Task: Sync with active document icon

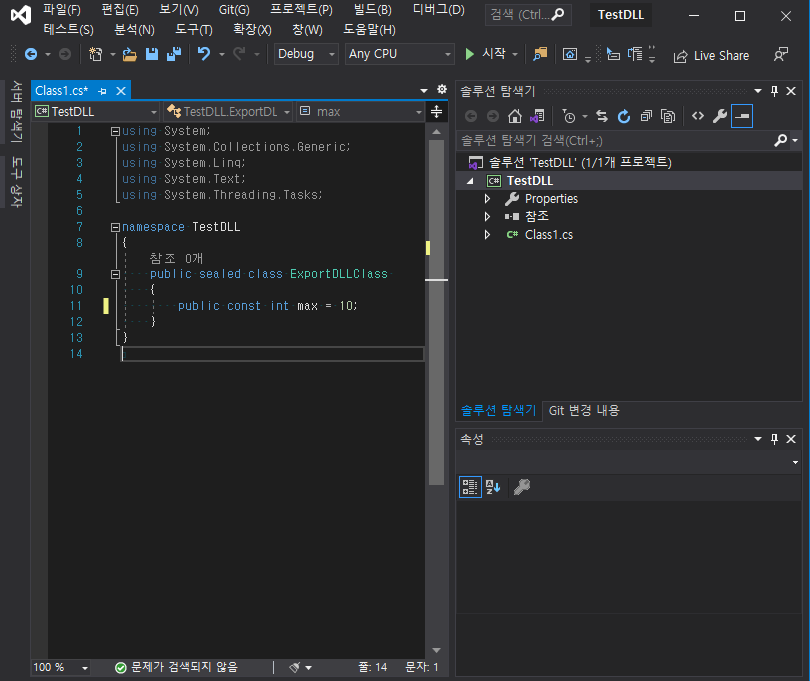Action: 601,116
